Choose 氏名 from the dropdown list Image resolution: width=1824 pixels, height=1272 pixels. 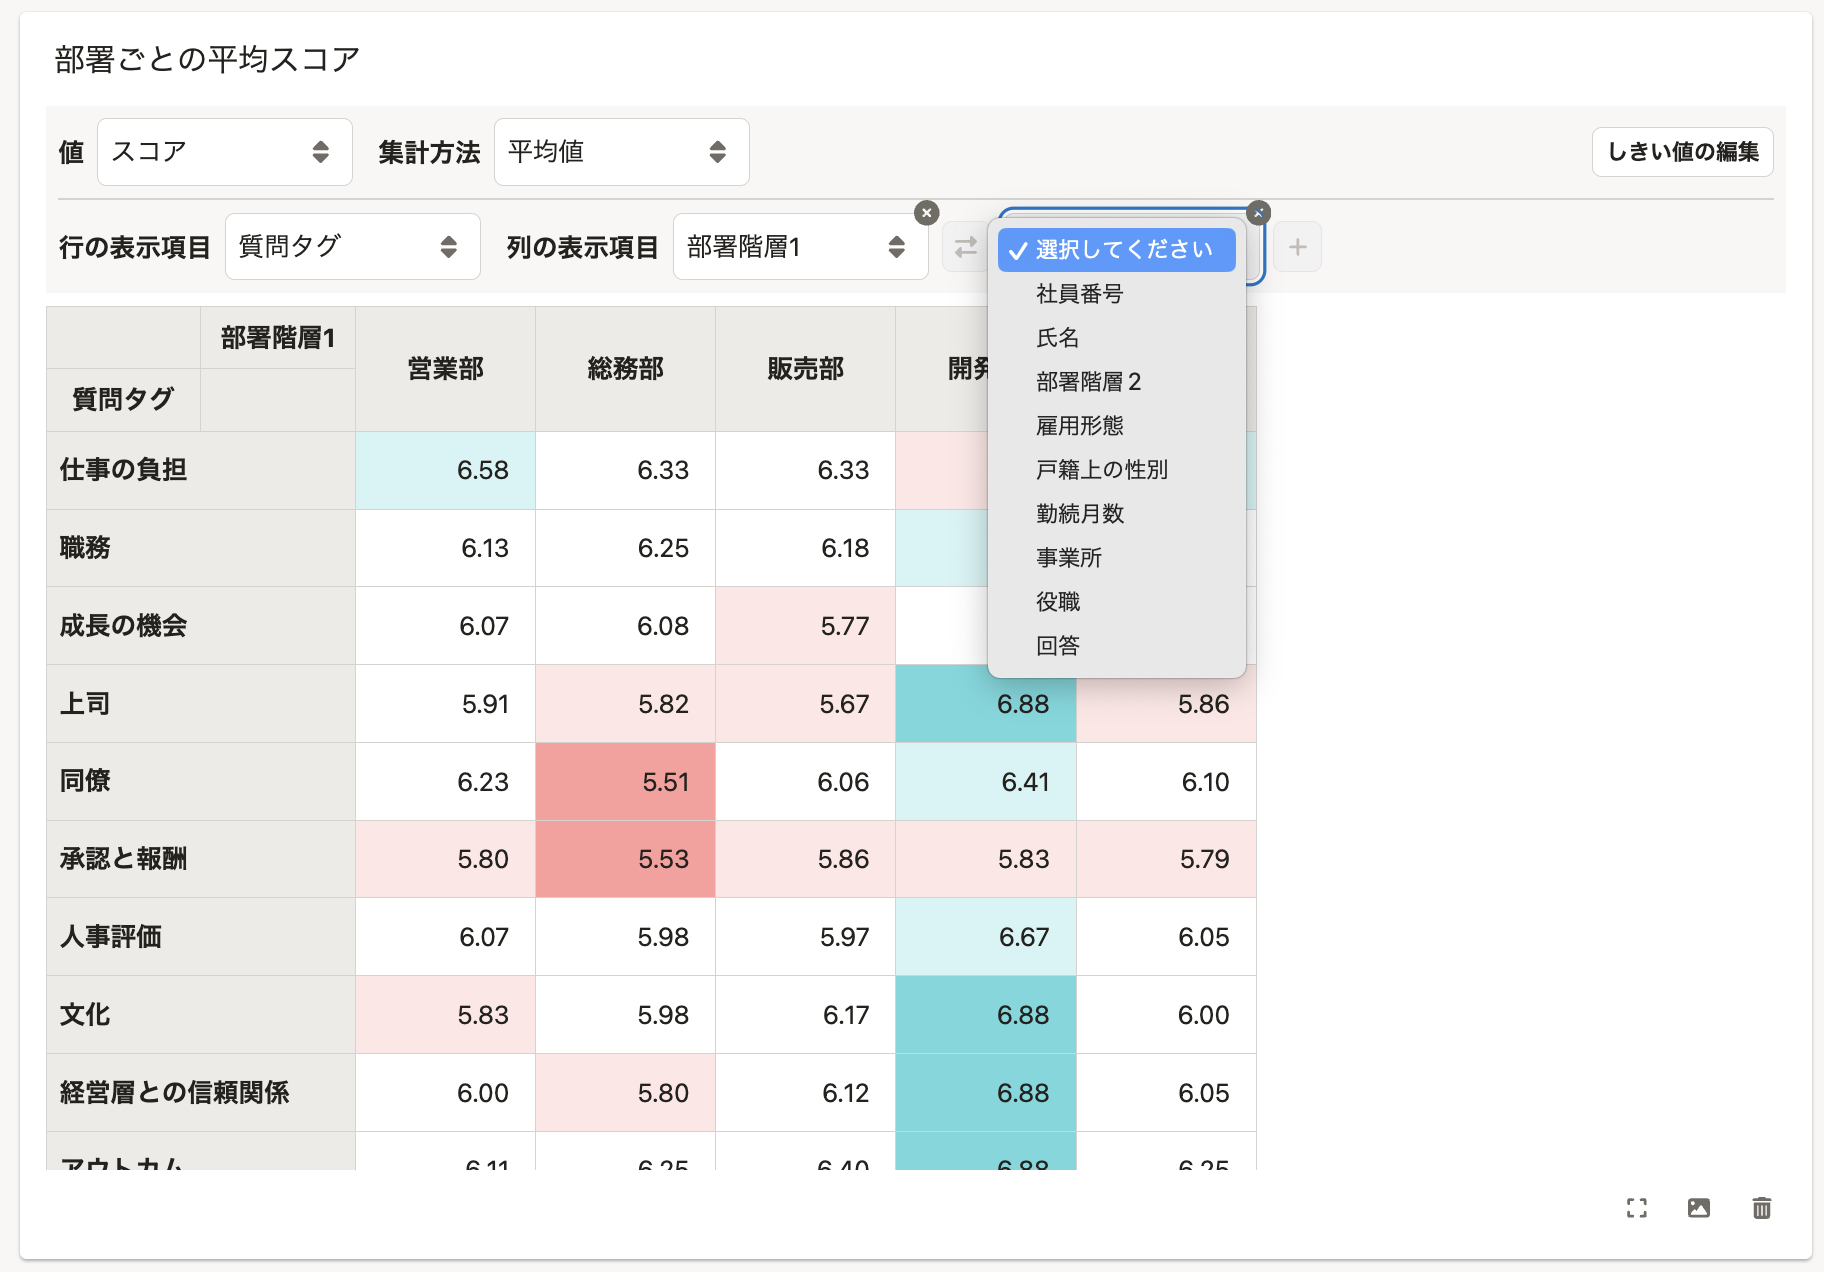(1117, 338)
